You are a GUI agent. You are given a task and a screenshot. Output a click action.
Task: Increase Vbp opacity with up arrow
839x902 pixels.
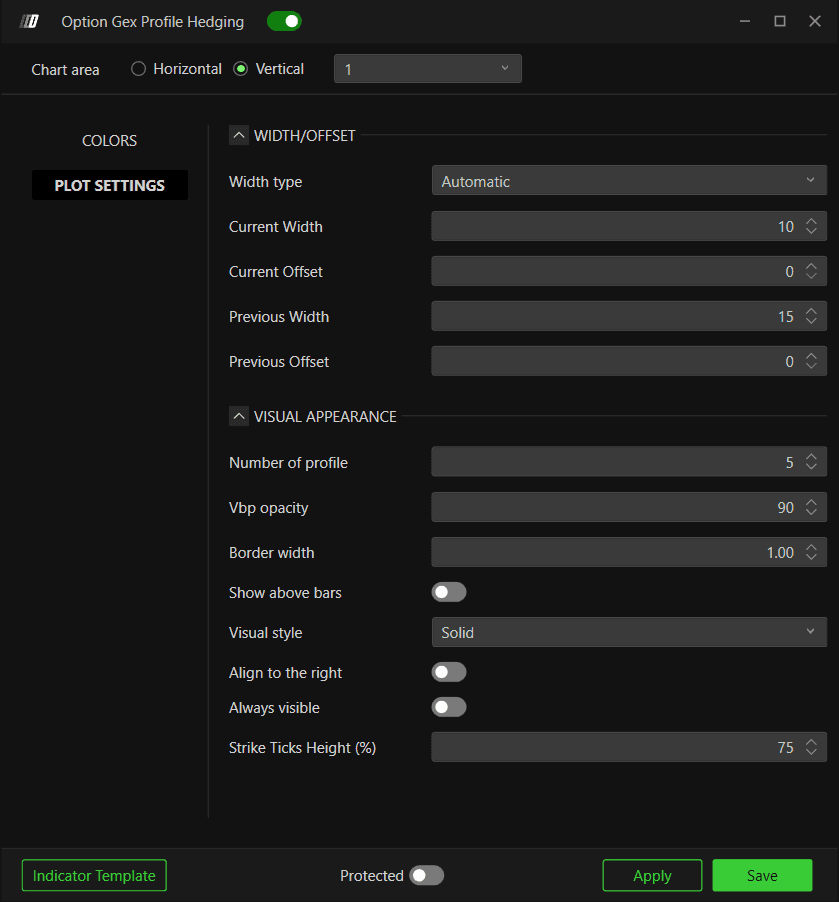click(811, 502)
